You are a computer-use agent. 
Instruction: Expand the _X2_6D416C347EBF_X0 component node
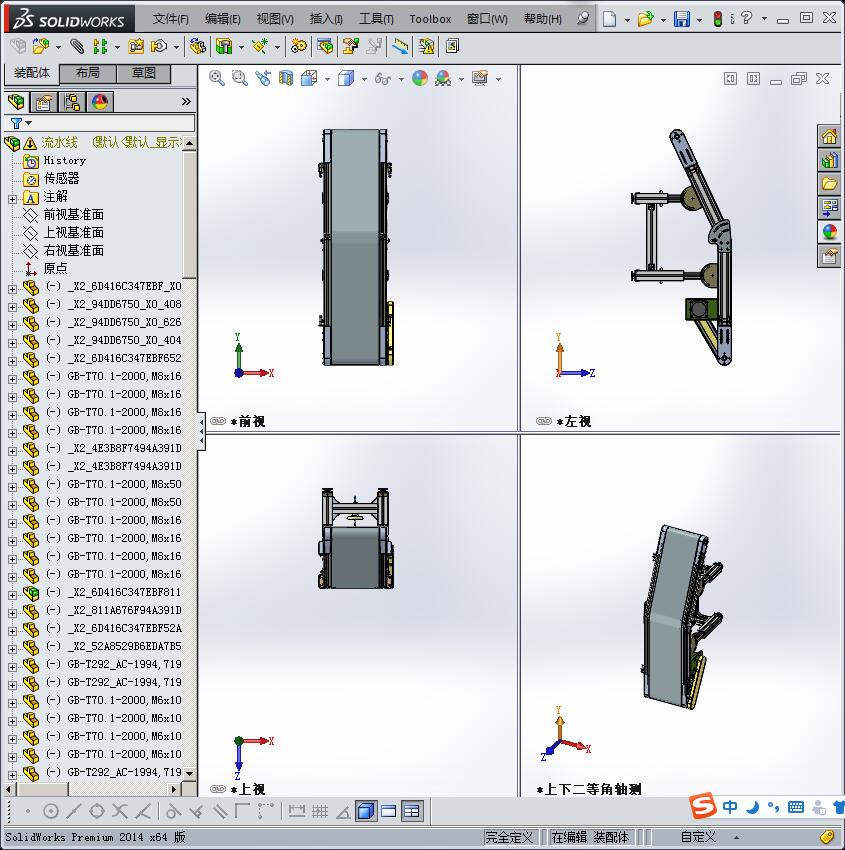(12, 289)
